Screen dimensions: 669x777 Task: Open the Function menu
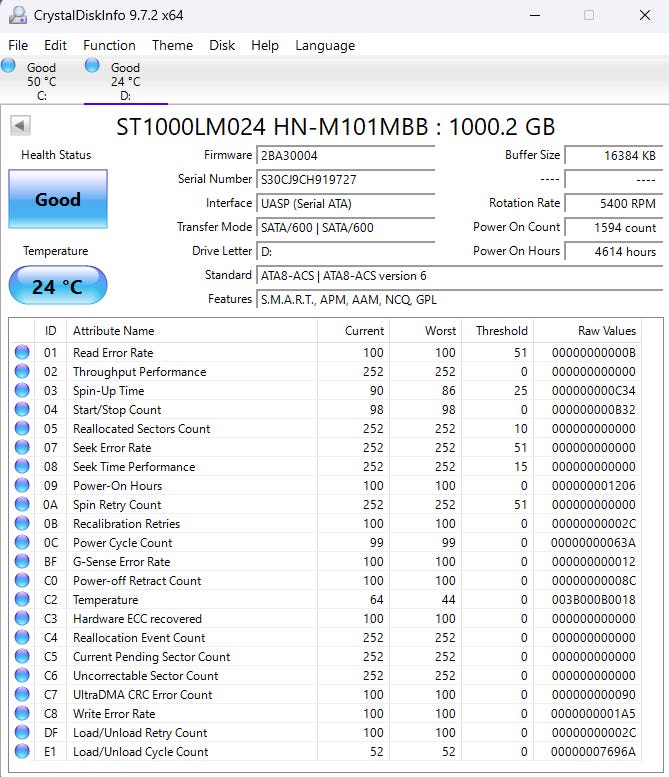[x=110, y=46]
